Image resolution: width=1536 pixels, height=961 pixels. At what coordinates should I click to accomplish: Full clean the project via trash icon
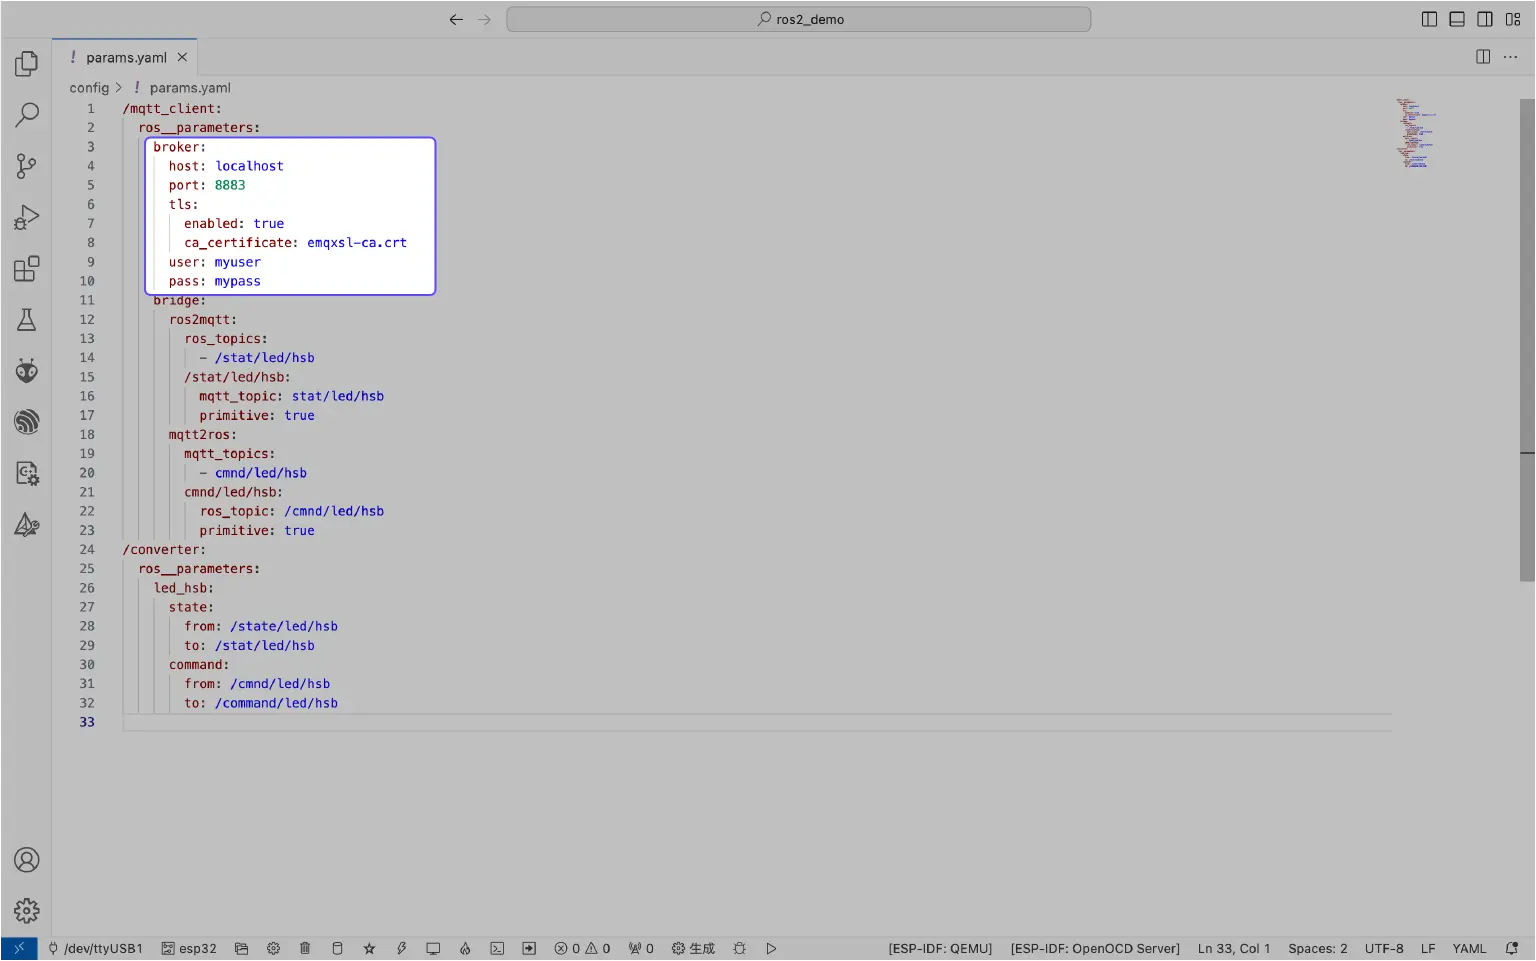[305, 948]
